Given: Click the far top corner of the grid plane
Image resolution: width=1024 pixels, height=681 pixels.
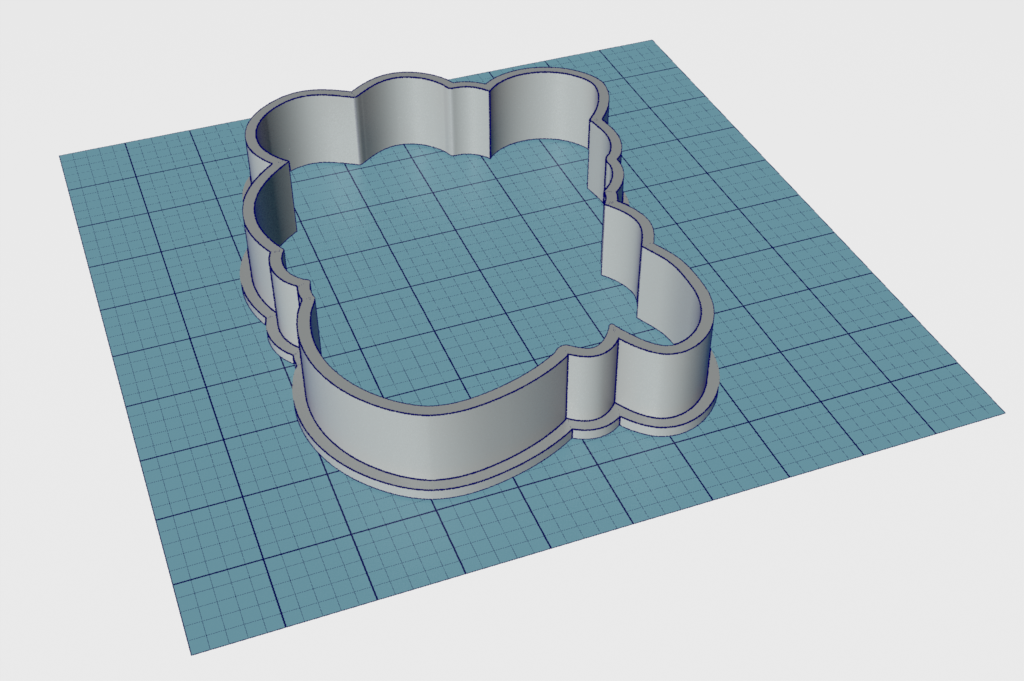Looking at the screenshot, I should pyautogui.click(x=652, y=43).
